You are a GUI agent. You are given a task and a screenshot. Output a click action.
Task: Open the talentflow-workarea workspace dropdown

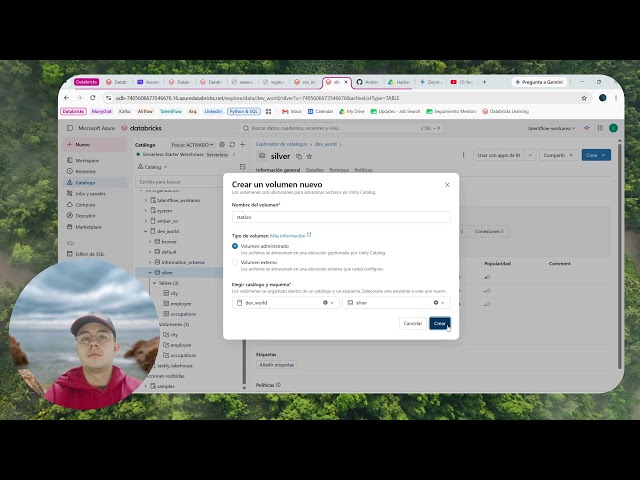pyautogui.click(x=551, y=128)
